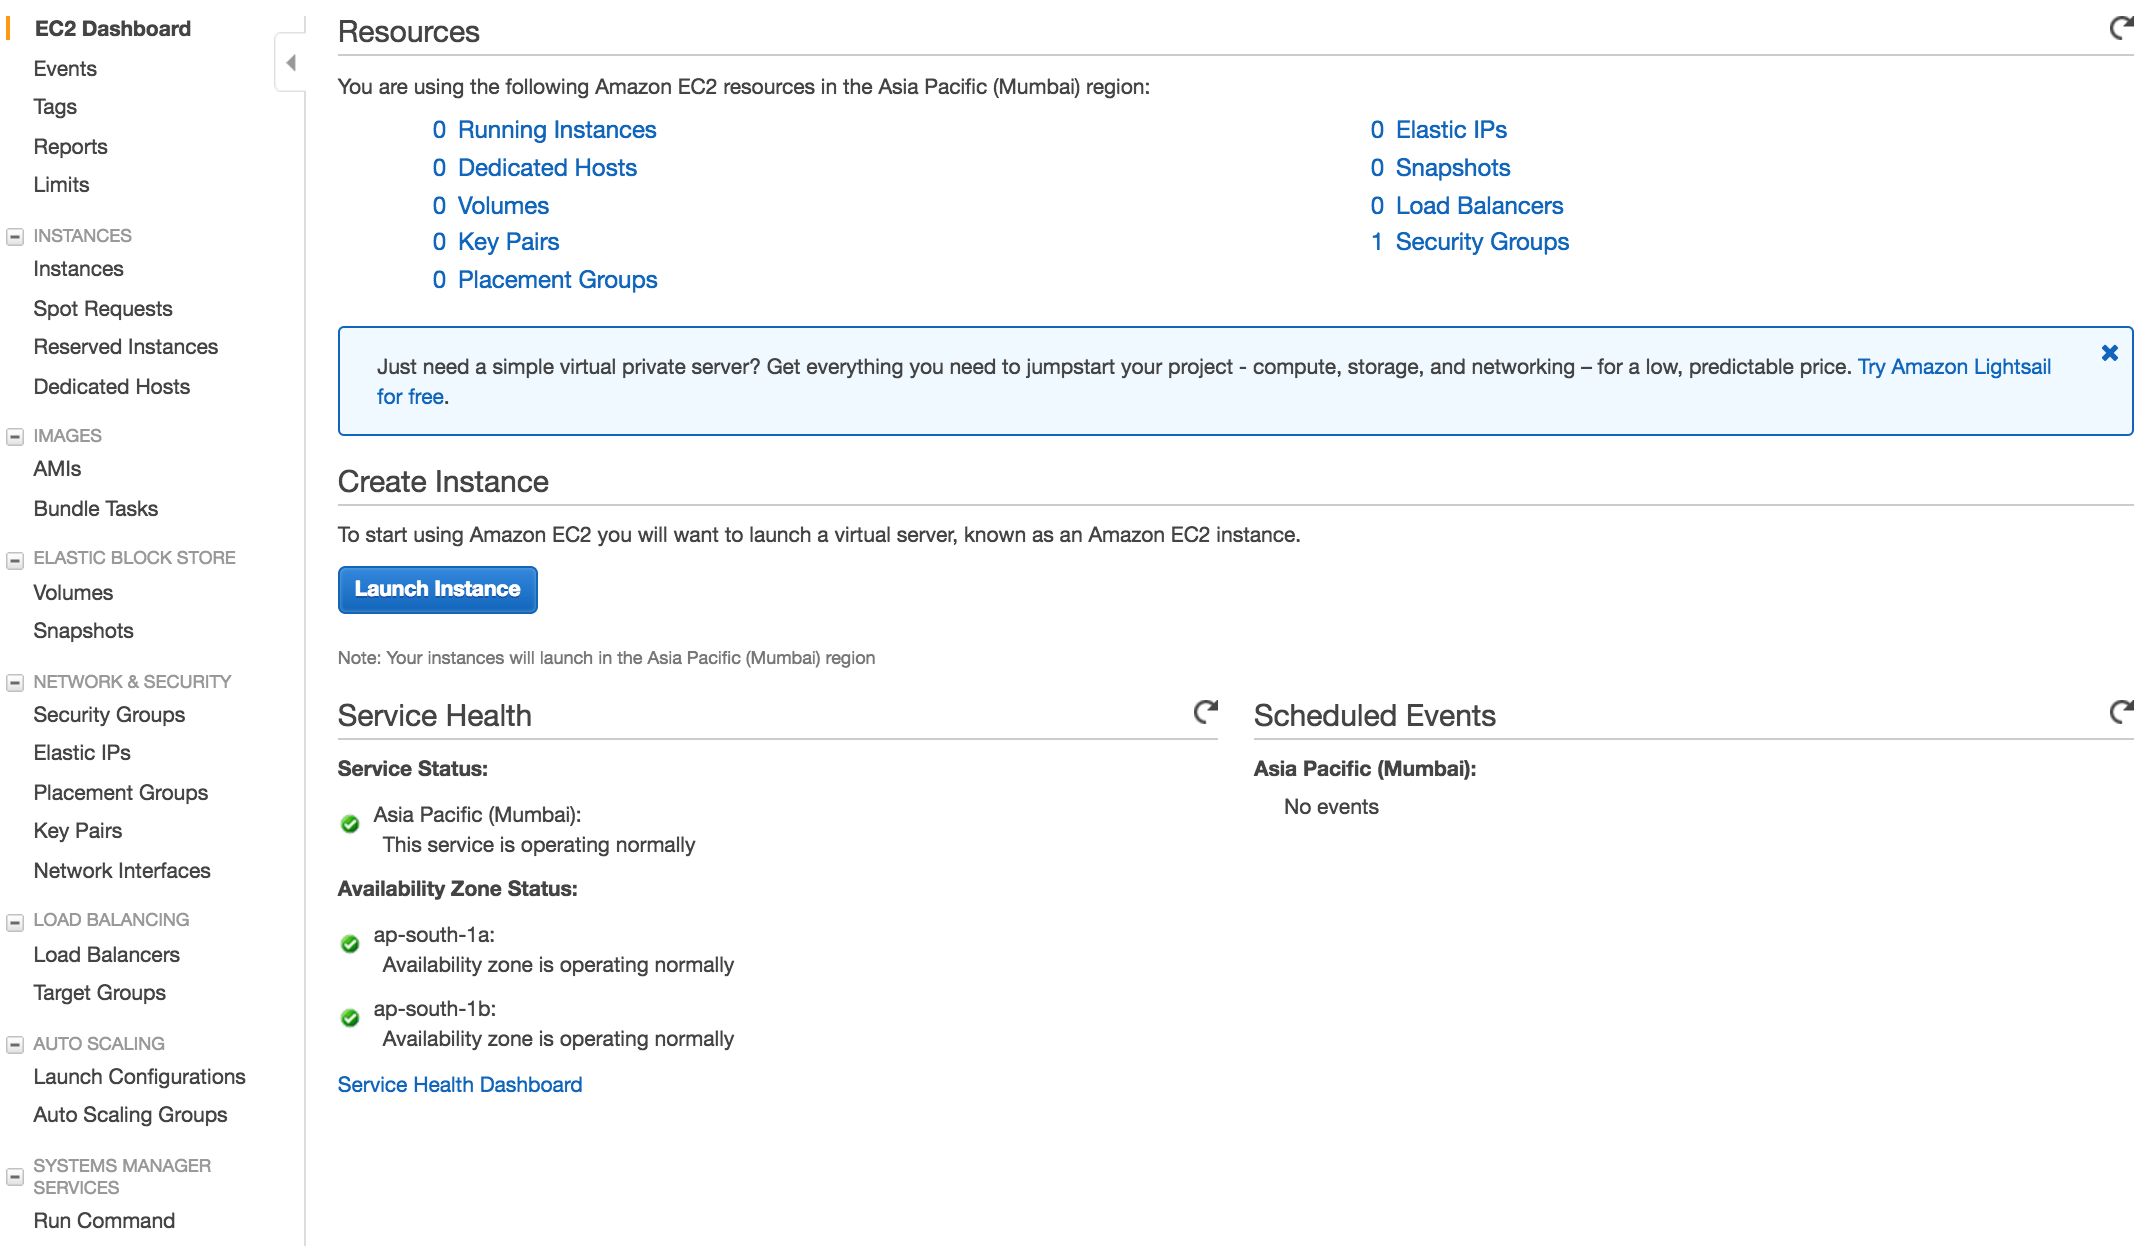Open the Running Instances resource link
This screenshot has height=1254, width=2146.
pos(556,130)
